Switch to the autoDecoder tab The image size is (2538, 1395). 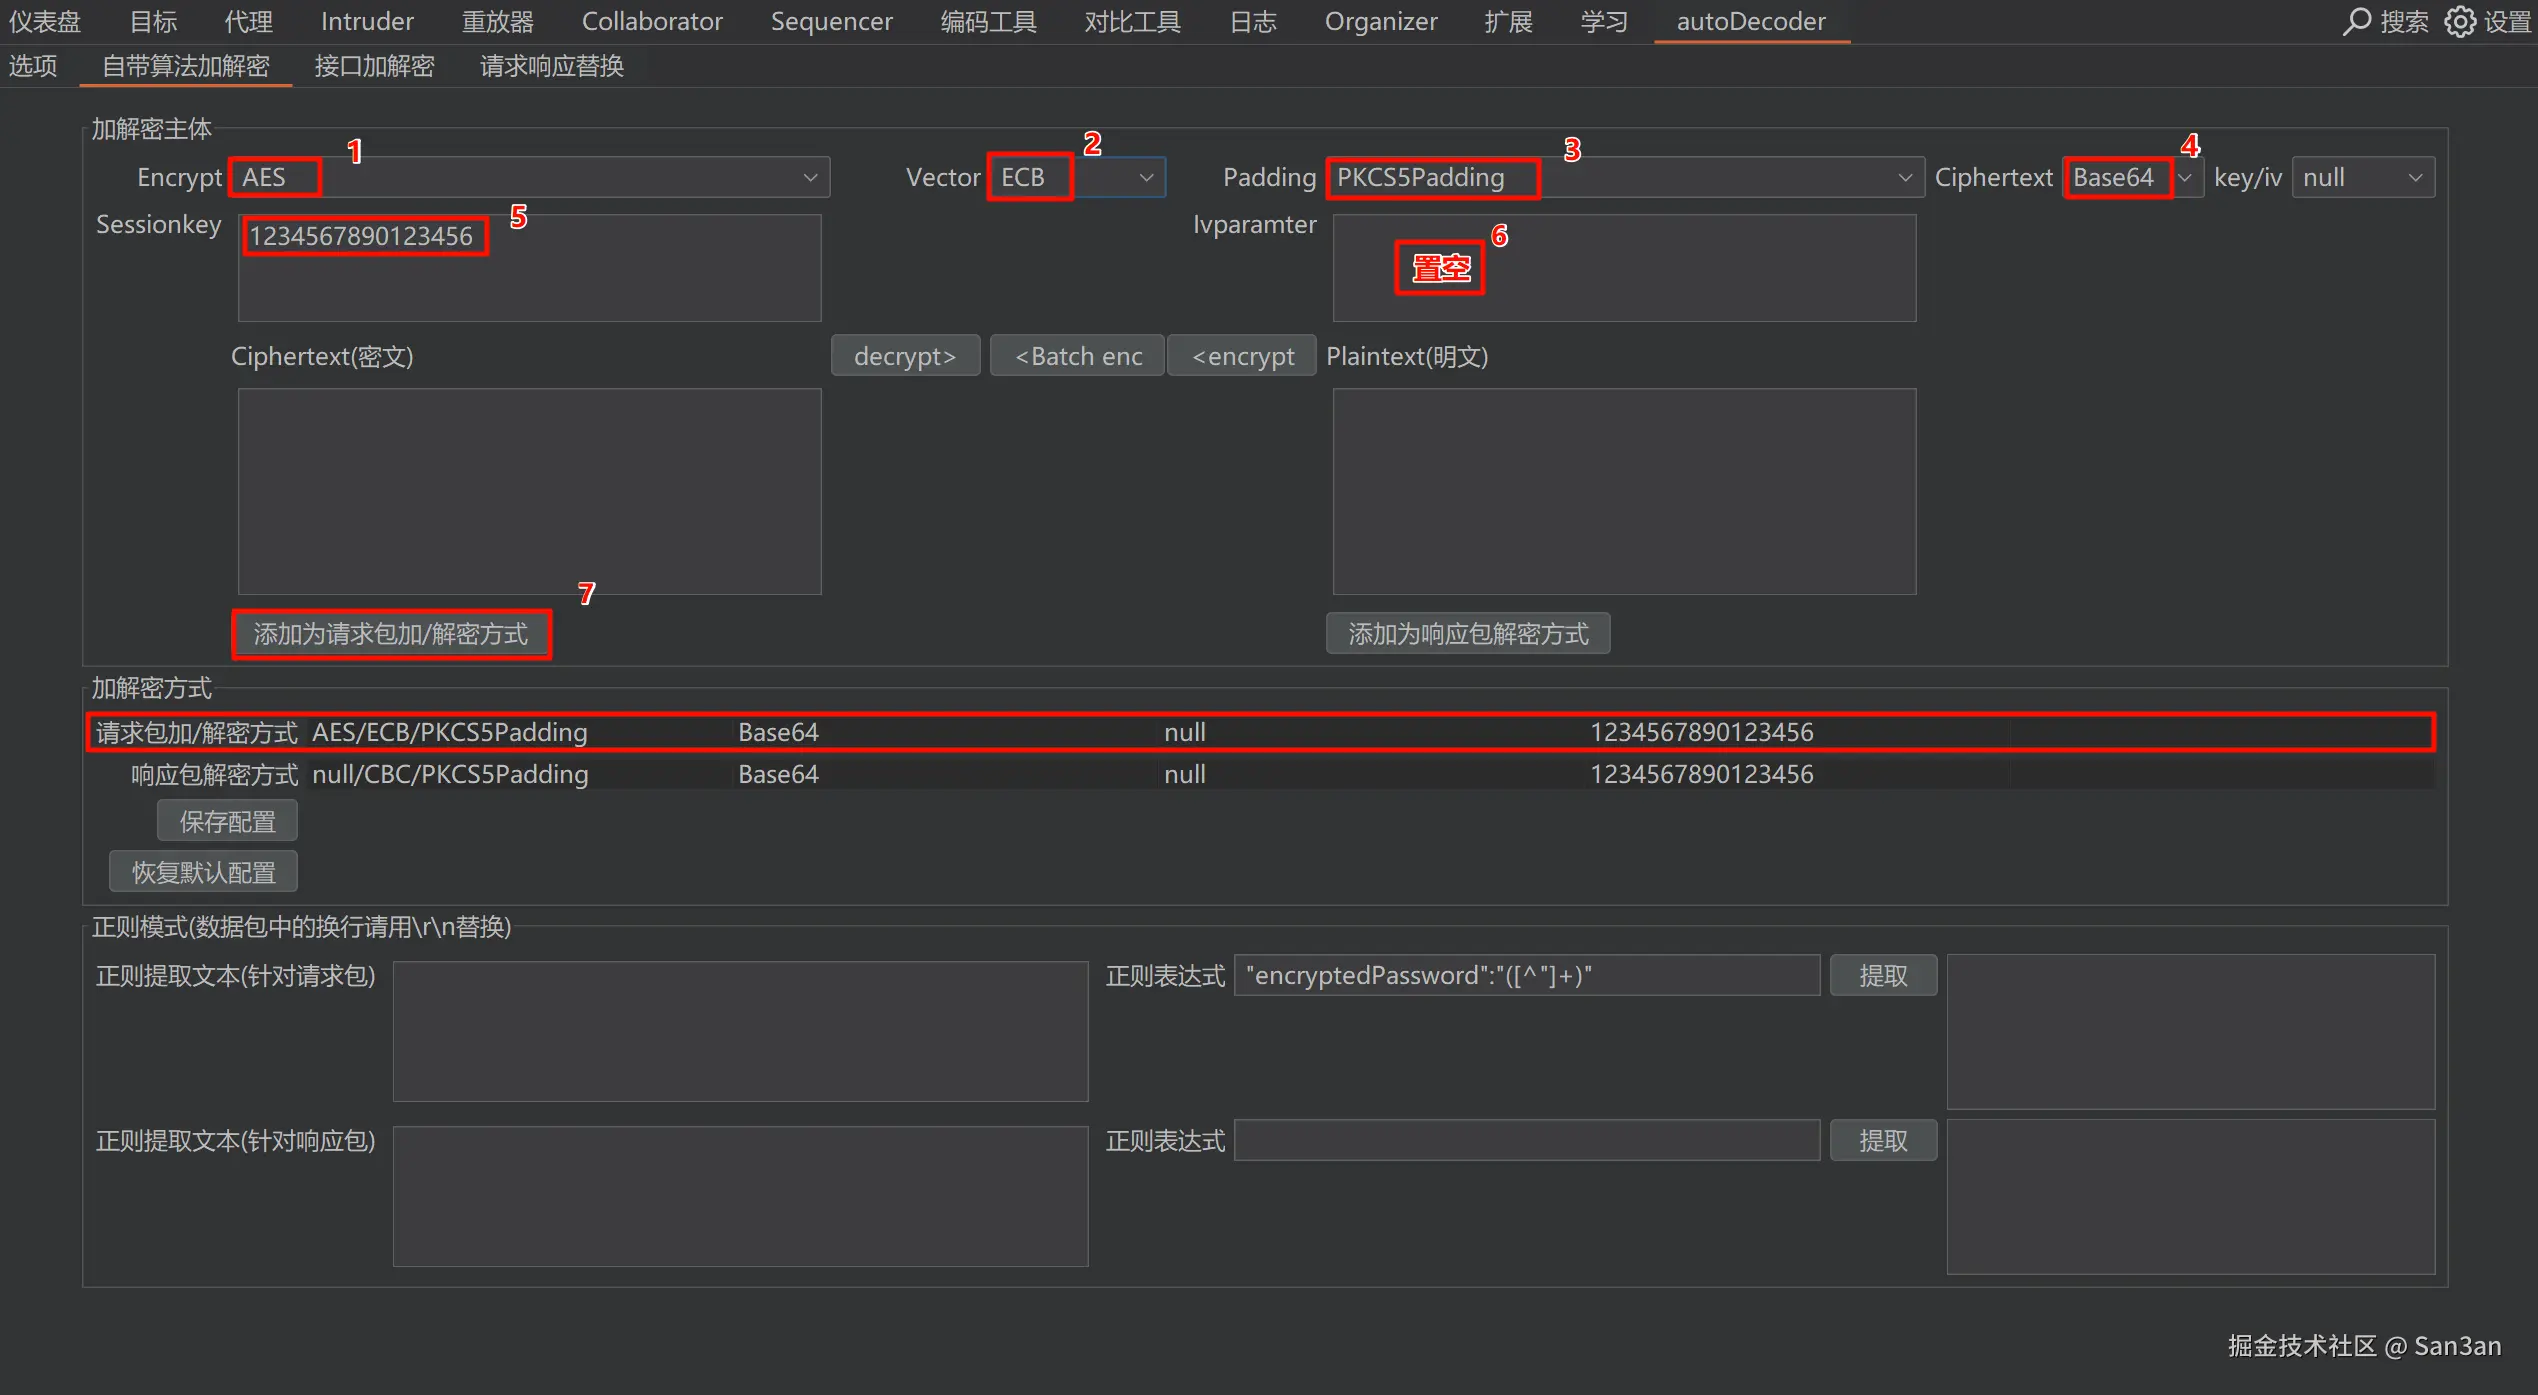[1750, 21]
